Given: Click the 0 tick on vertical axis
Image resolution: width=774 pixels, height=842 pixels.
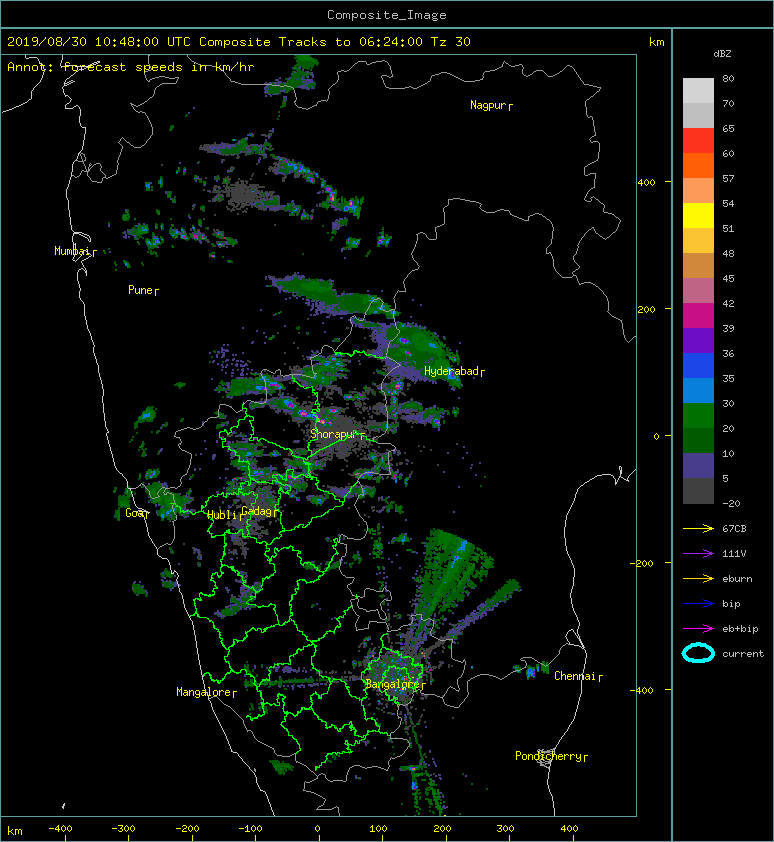Looking at the screenshot, I should (x=656, y=436).
